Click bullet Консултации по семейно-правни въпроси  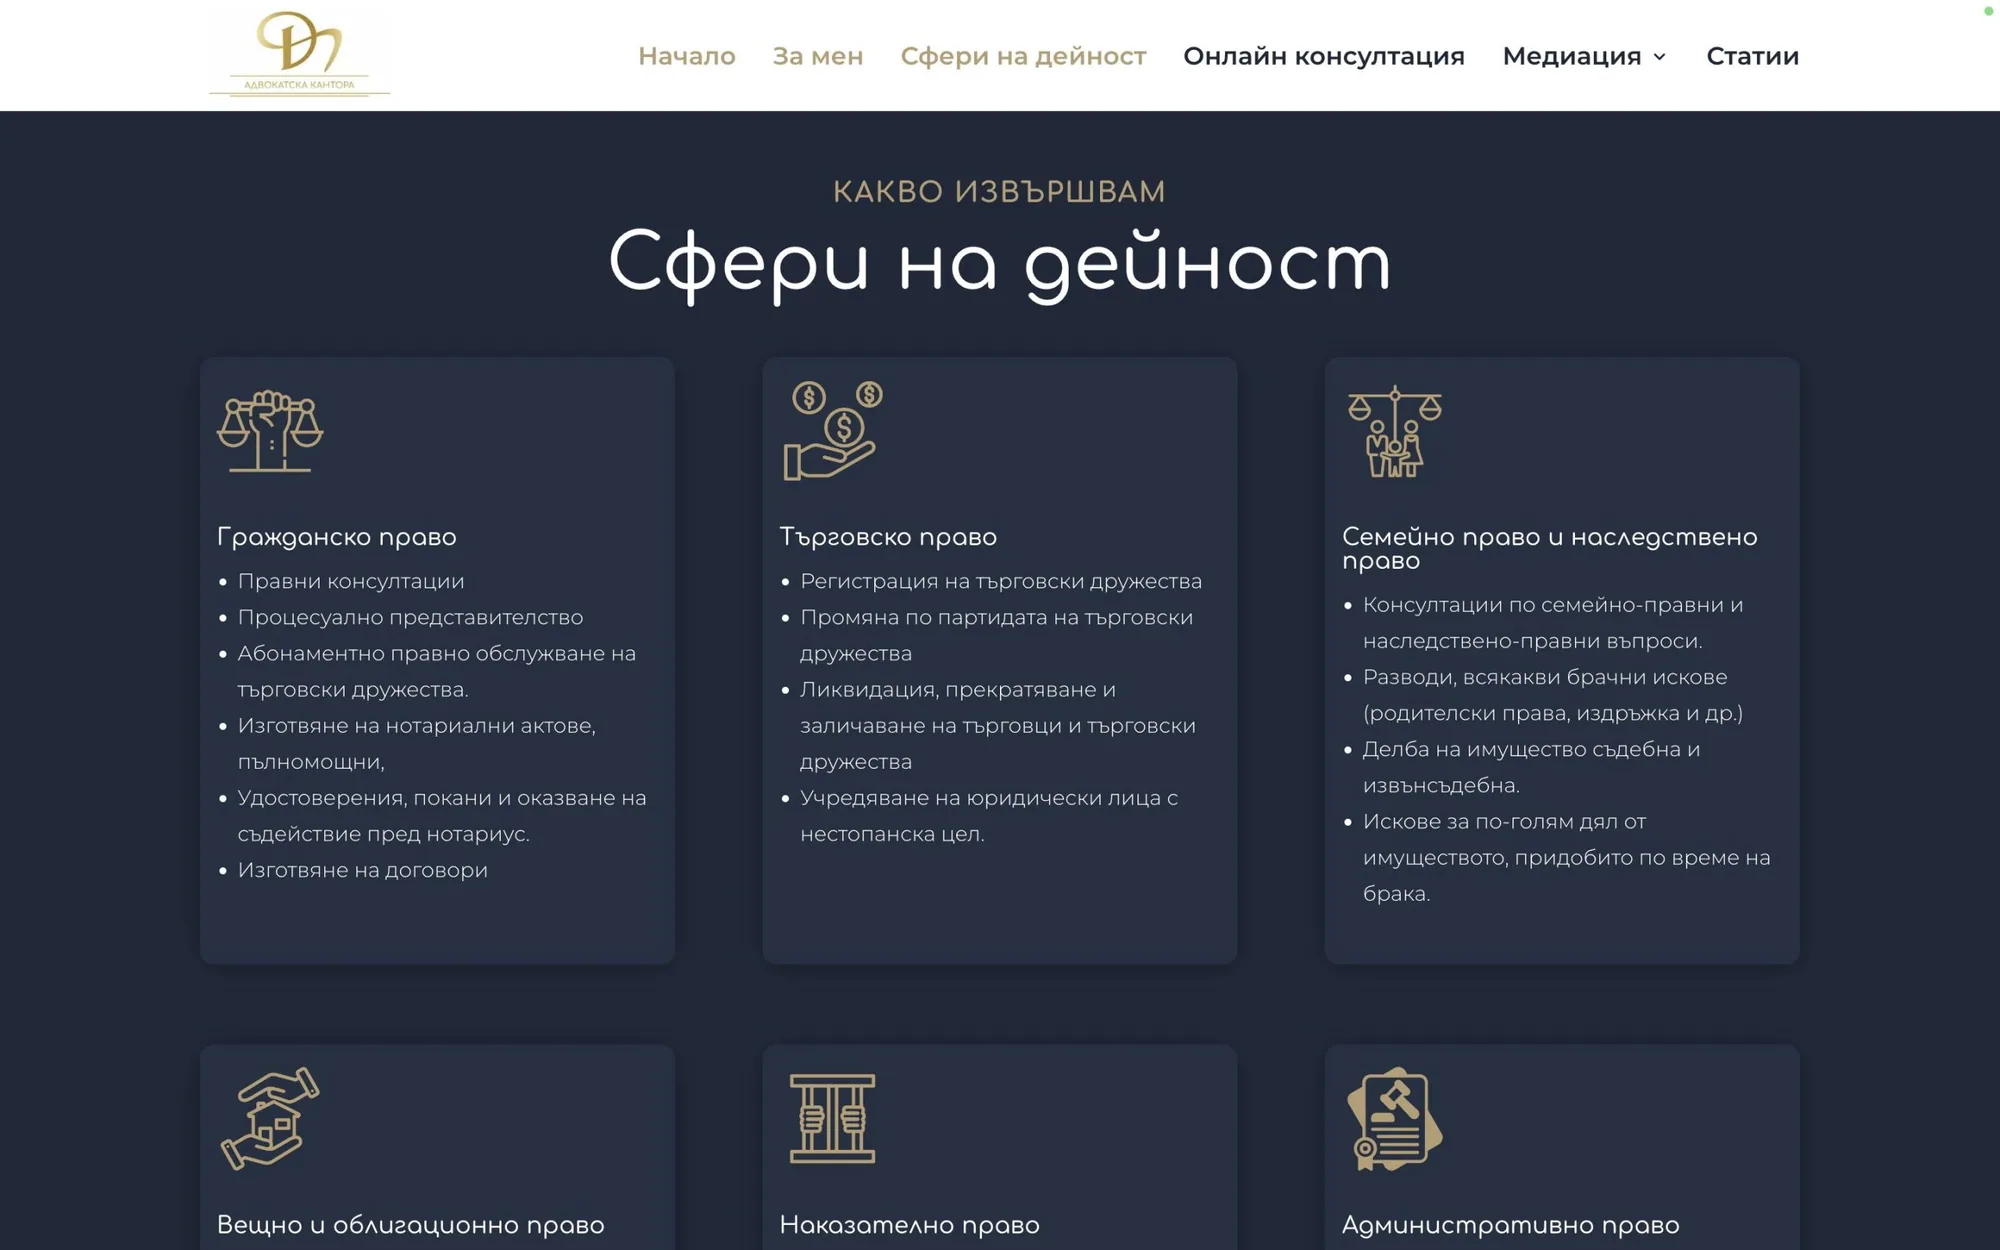pos(1553,623)
